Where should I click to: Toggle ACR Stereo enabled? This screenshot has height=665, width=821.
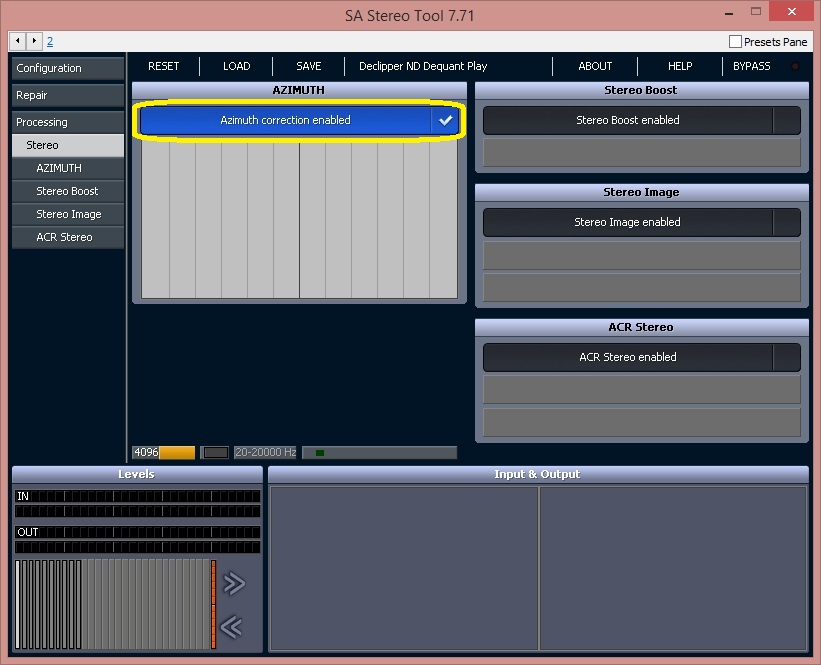coord(641,357)
